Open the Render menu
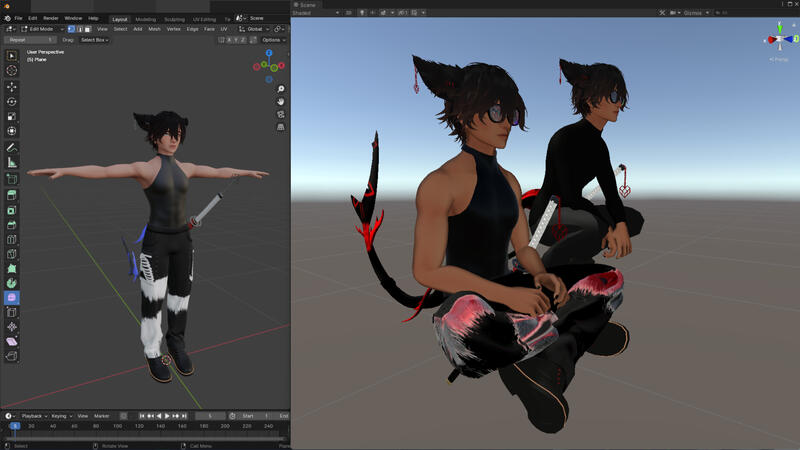The image size is (800, 450). coord(50,18)
